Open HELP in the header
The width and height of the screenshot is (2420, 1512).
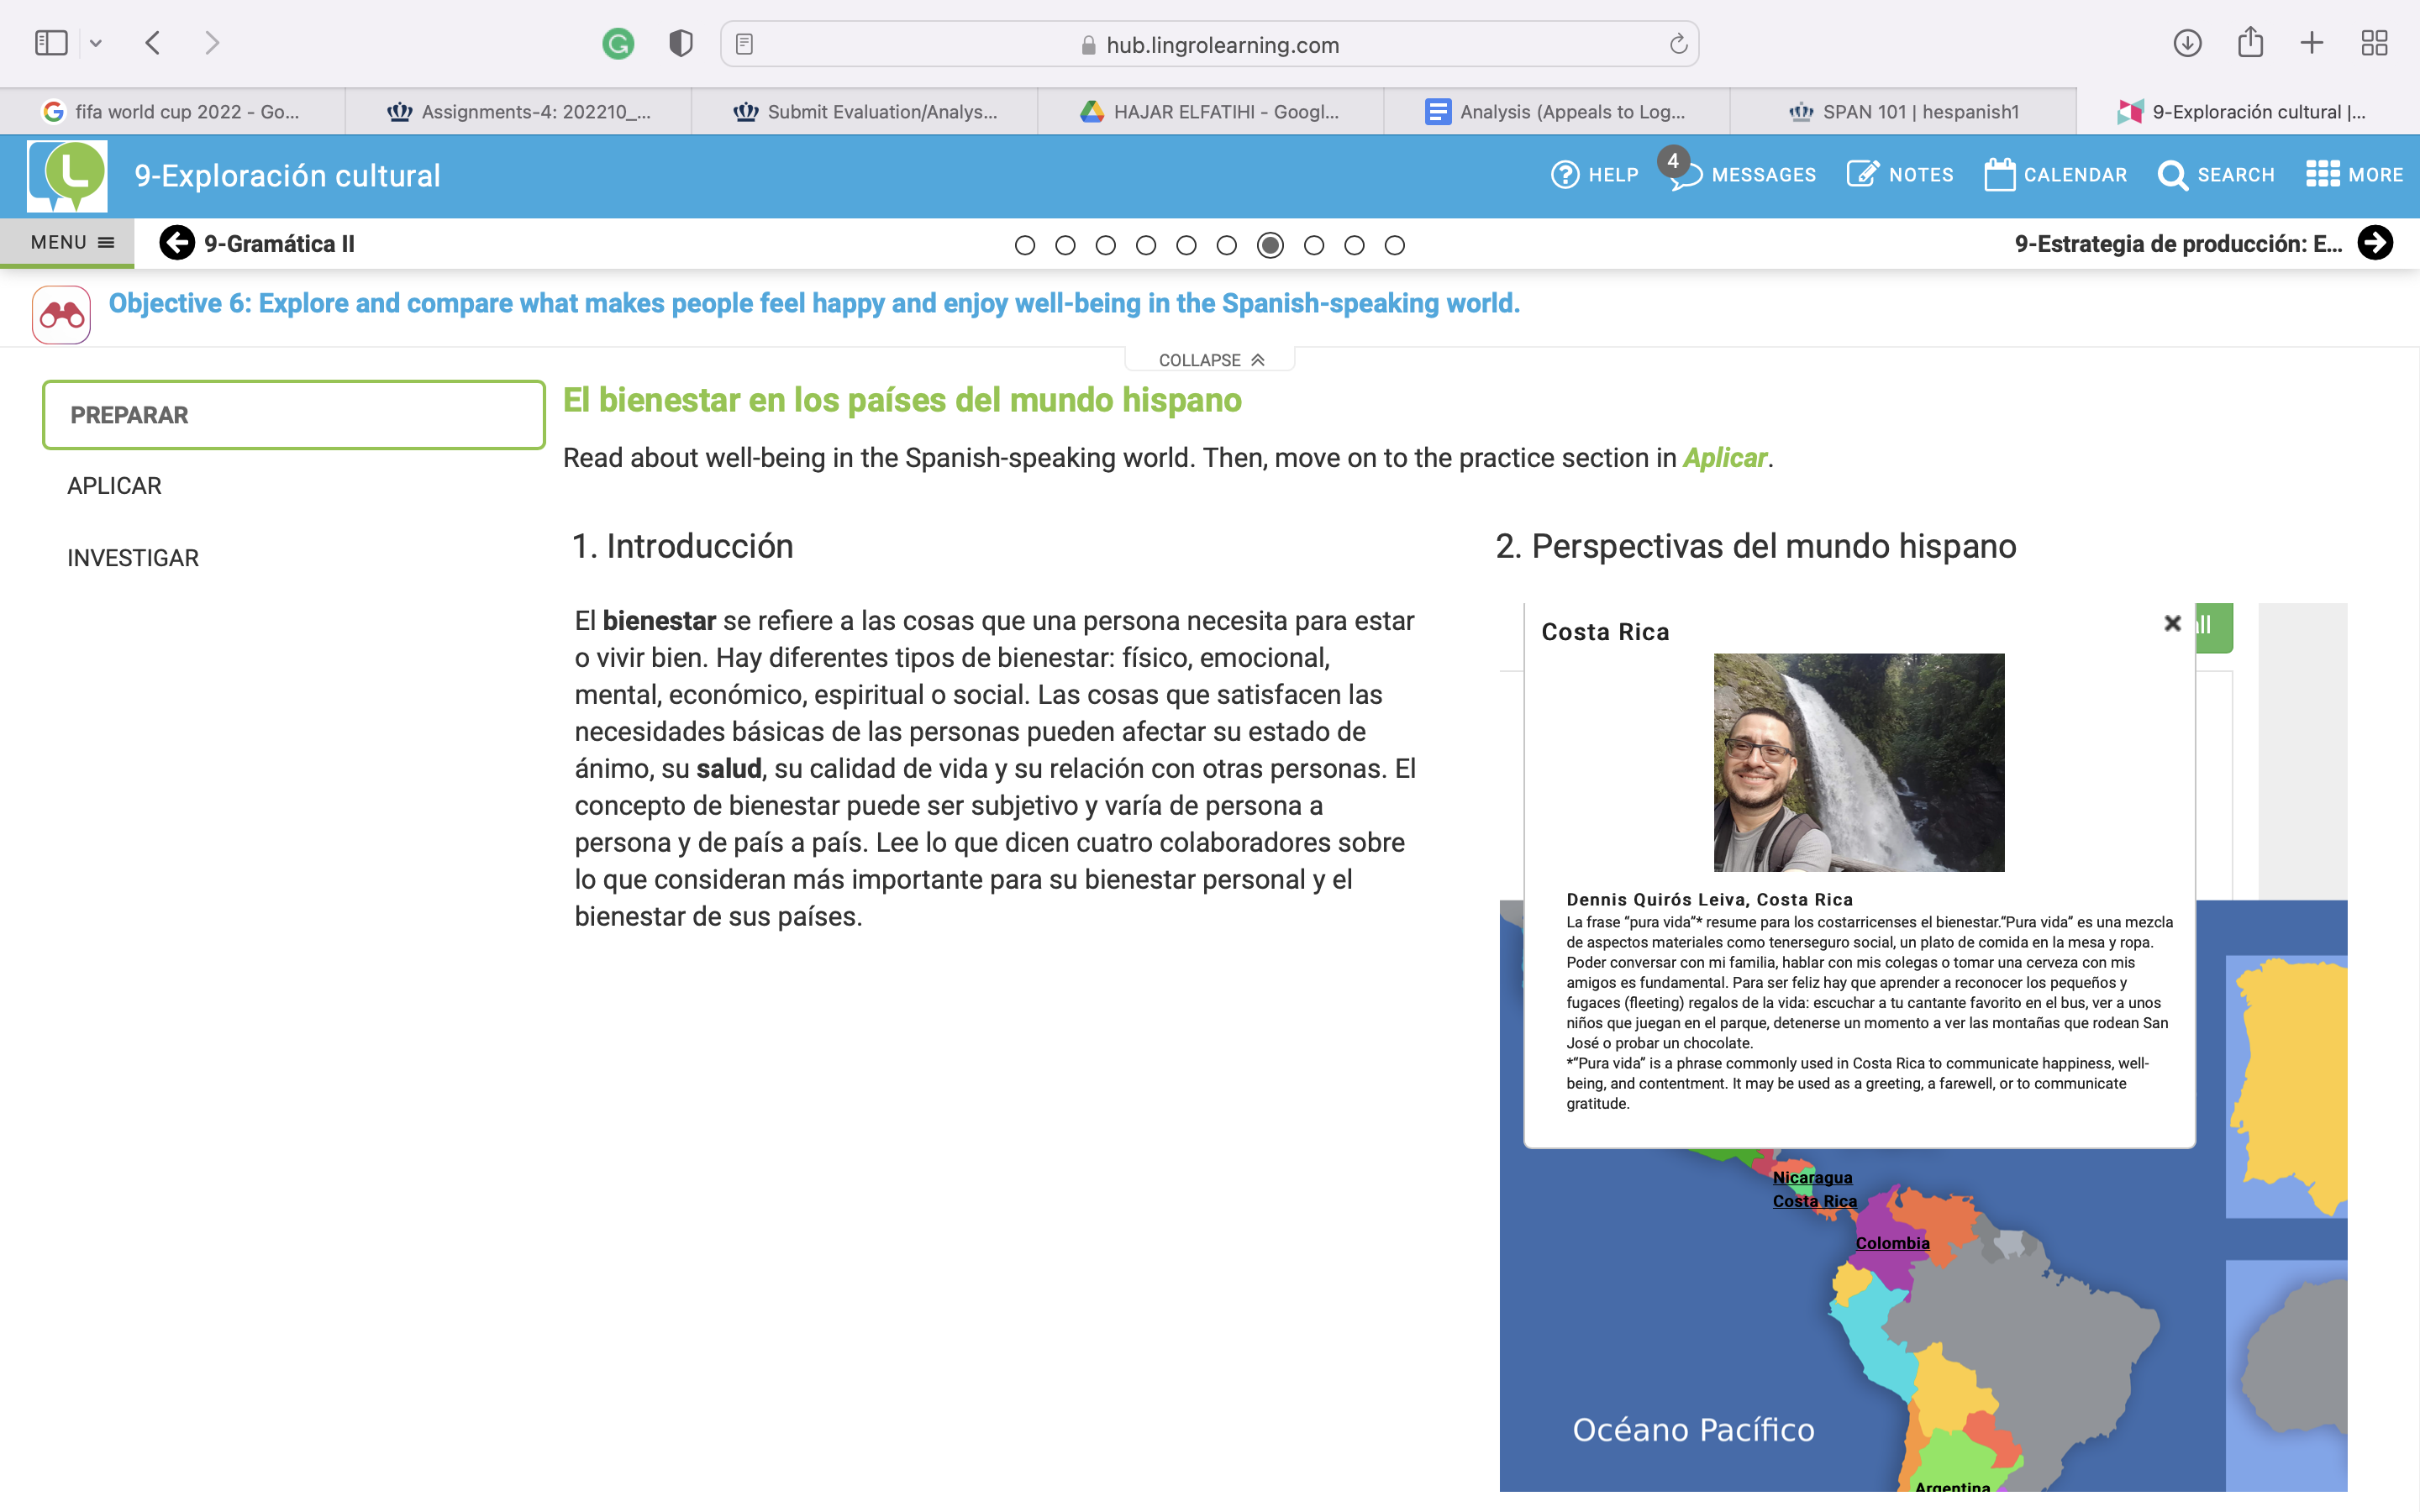pyautogui.click(x=1594, y=175)
